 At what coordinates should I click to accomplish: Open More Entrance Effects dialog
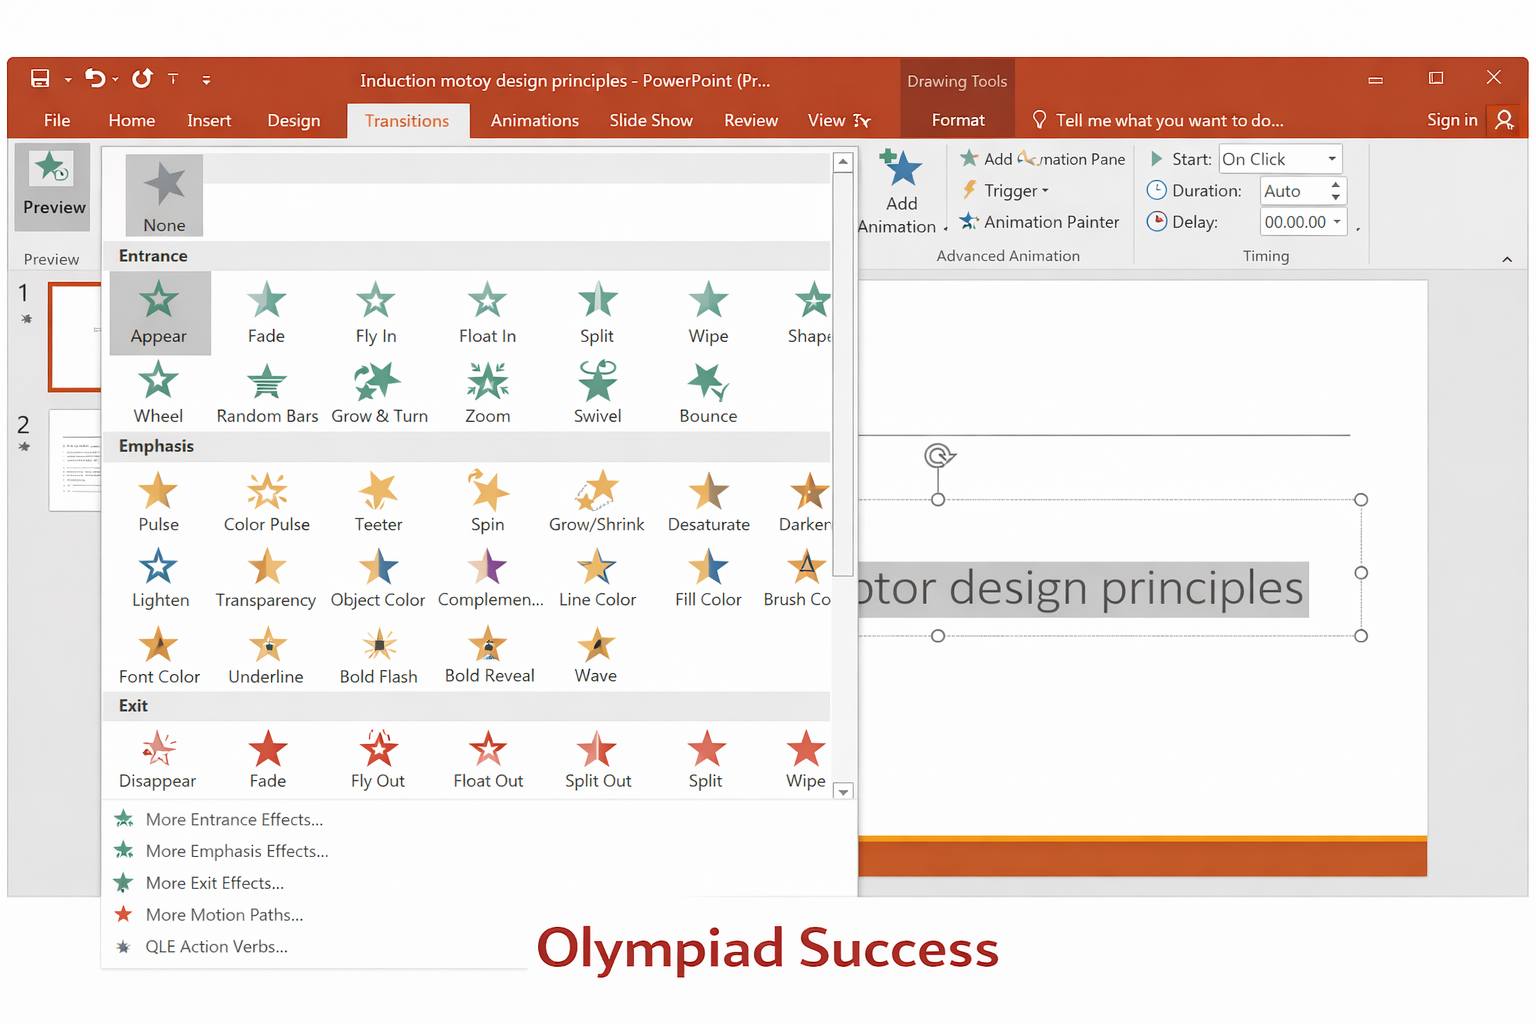pos(234,819)
